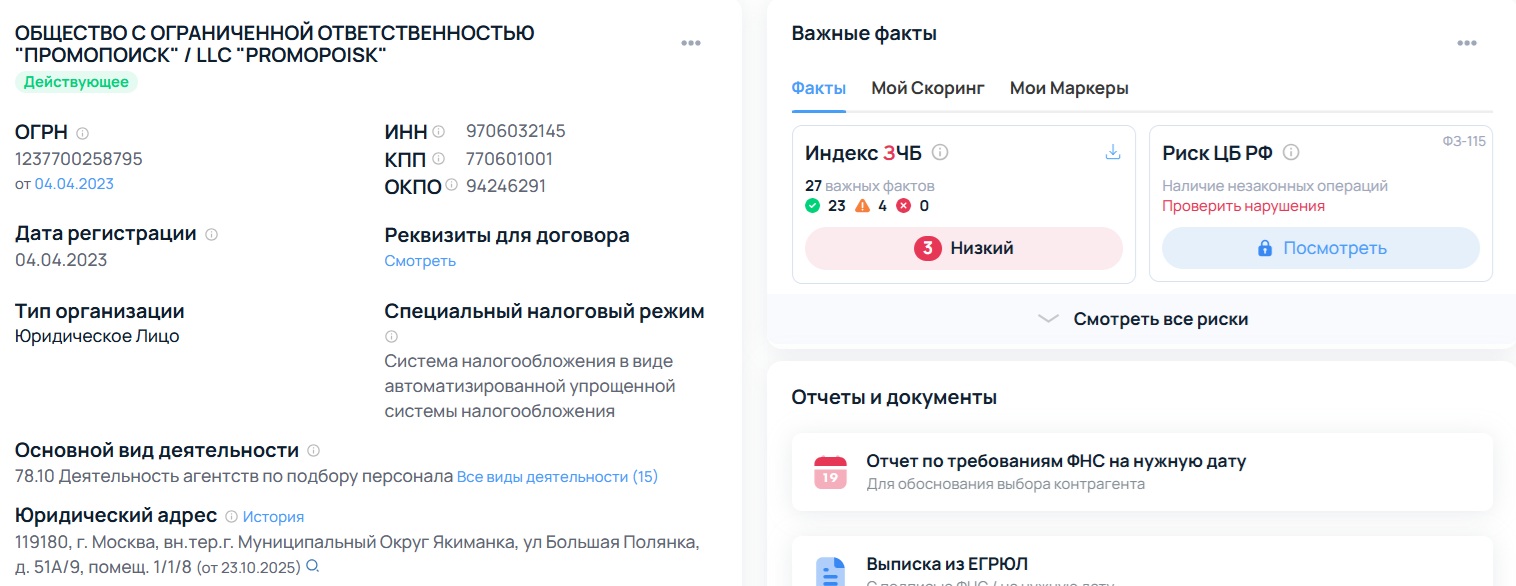The width and height of the screenshot is (1516, 586).
Task: Click the info icon next to ОКПО
Action: click(x=451, y=185)
